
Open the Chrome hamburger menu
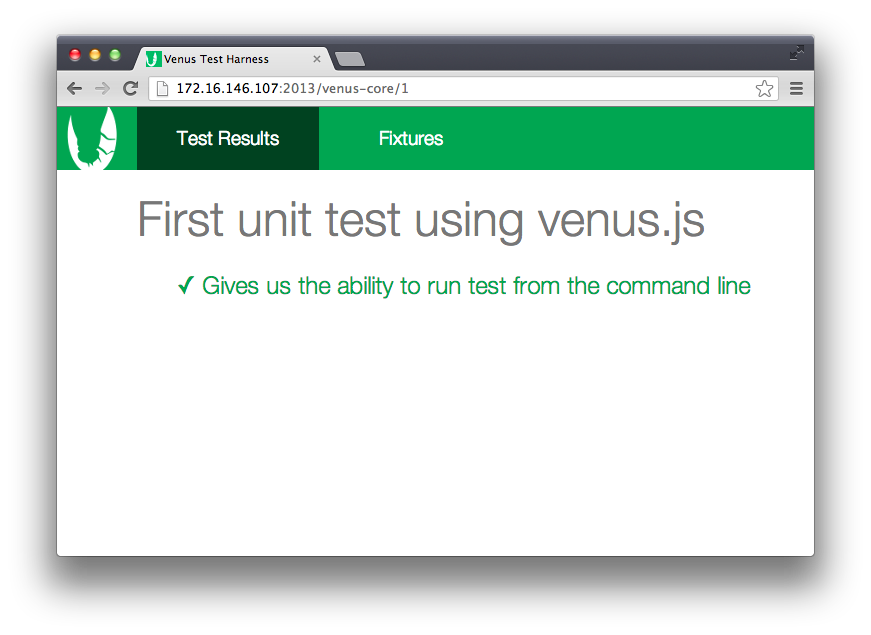797,88
